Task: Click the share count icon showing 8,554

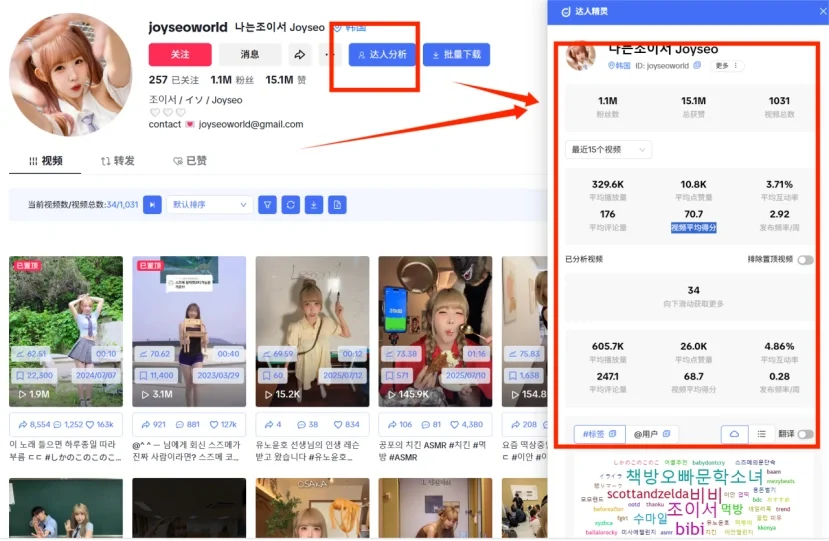Action: tap(23, 424)
